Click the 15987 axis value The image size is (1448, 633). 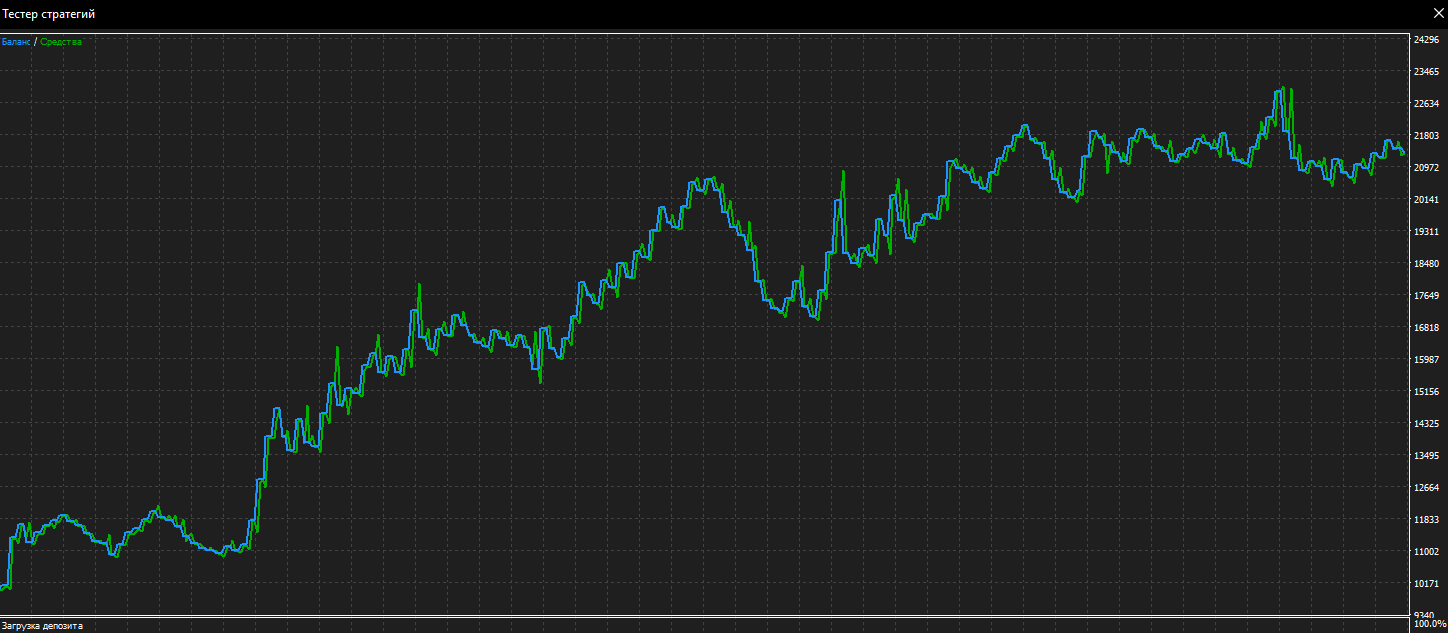pyautogui.click(x=1426, y=360)
